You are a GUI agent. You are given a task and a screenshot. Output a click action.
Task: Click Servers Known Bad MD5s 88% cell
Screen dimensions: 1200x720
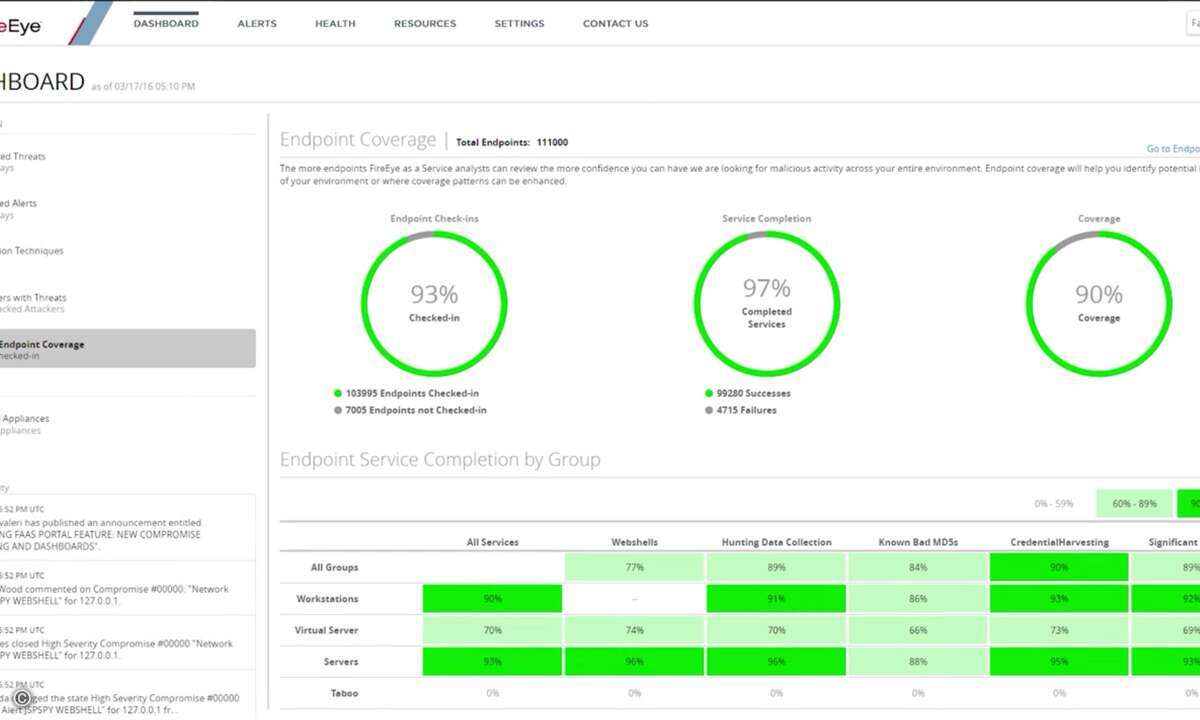point(918,662)
